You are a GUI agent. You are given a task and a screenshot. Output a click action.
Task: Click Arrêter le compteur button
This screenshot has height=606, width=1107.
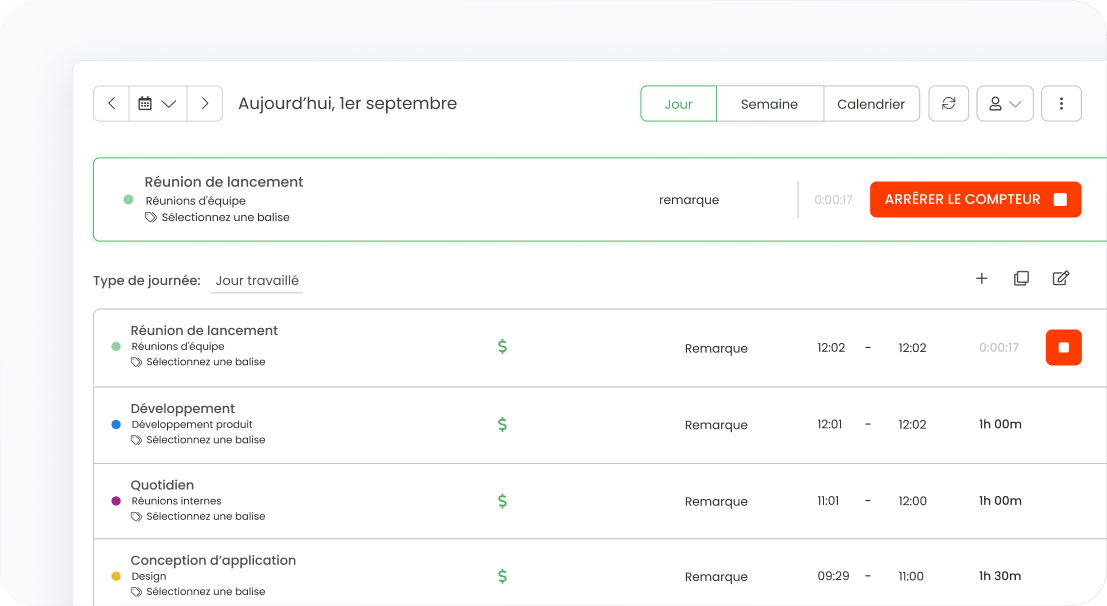[x=975, y=199]
